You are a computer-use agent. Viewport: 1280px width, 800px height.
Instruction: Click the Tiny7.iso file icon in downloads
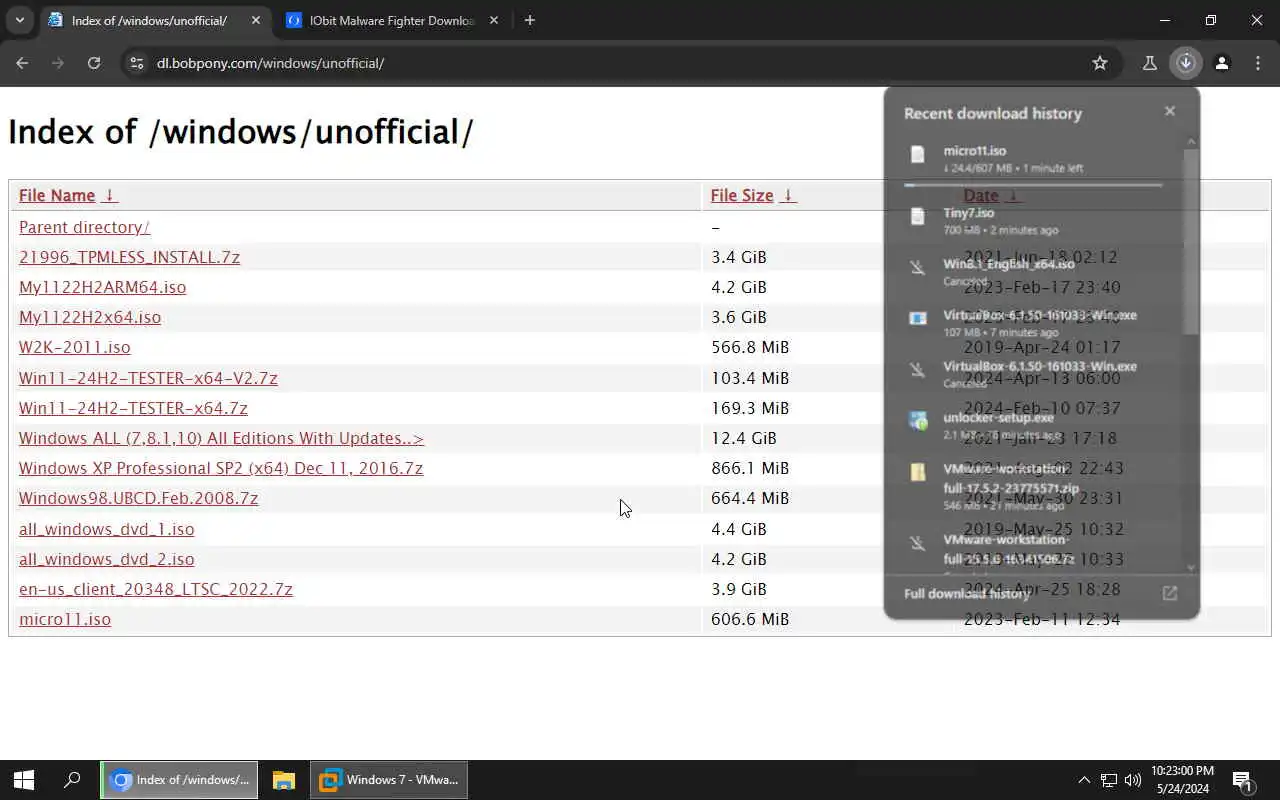point(918,216)
